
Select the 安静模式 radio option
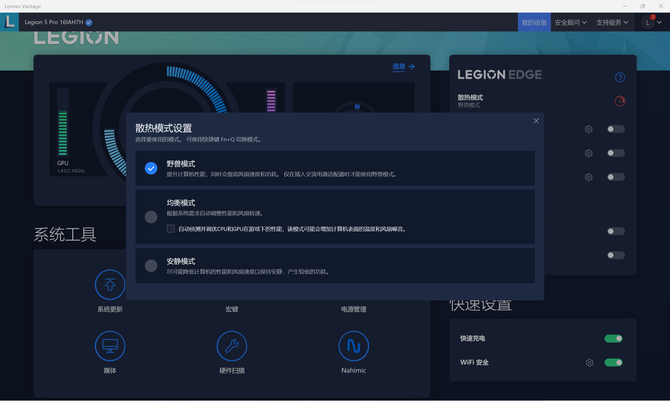click(x=151, y=265)
